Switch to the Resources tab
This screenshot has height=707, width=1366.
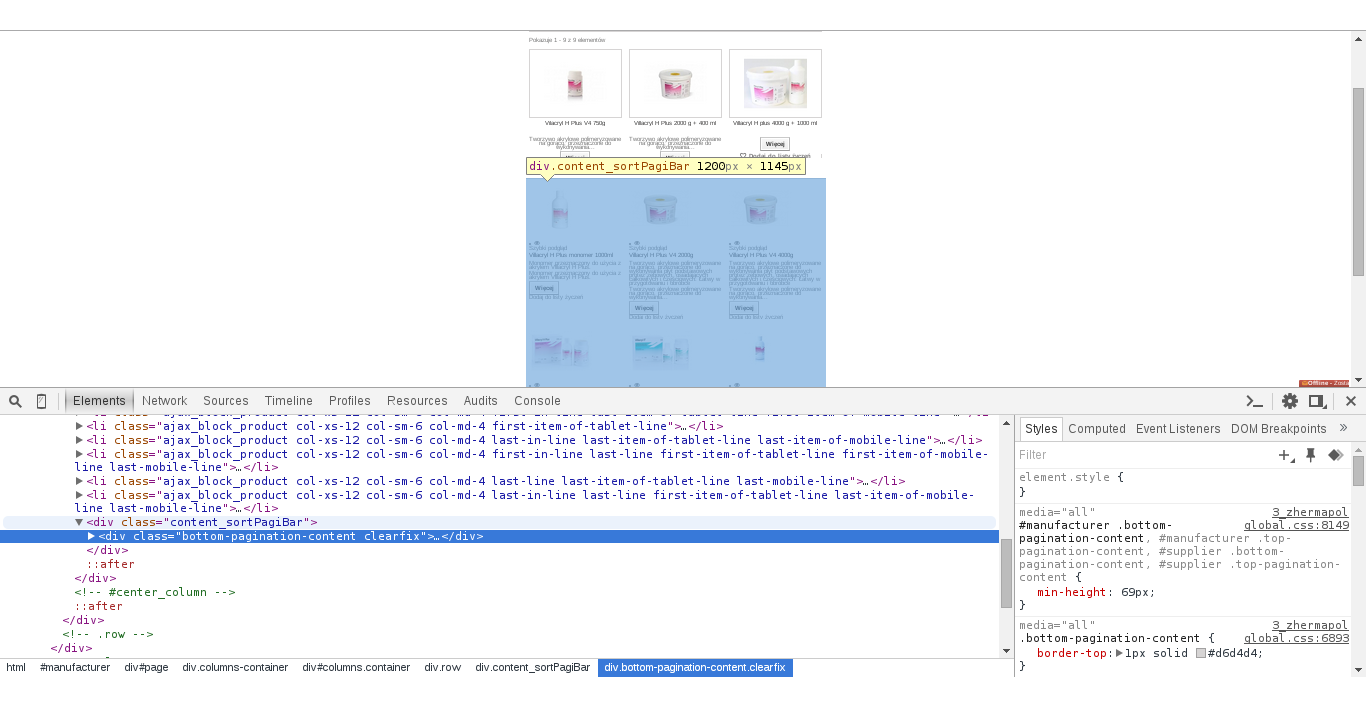tap(417, 401)
